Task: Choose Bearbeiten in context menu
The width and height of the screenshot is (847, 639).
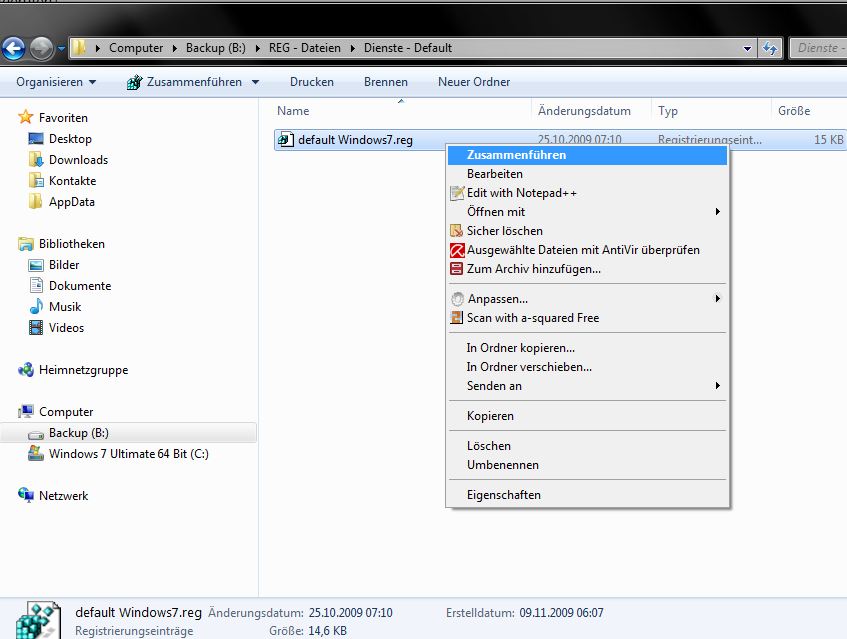Action: point(587,174)
